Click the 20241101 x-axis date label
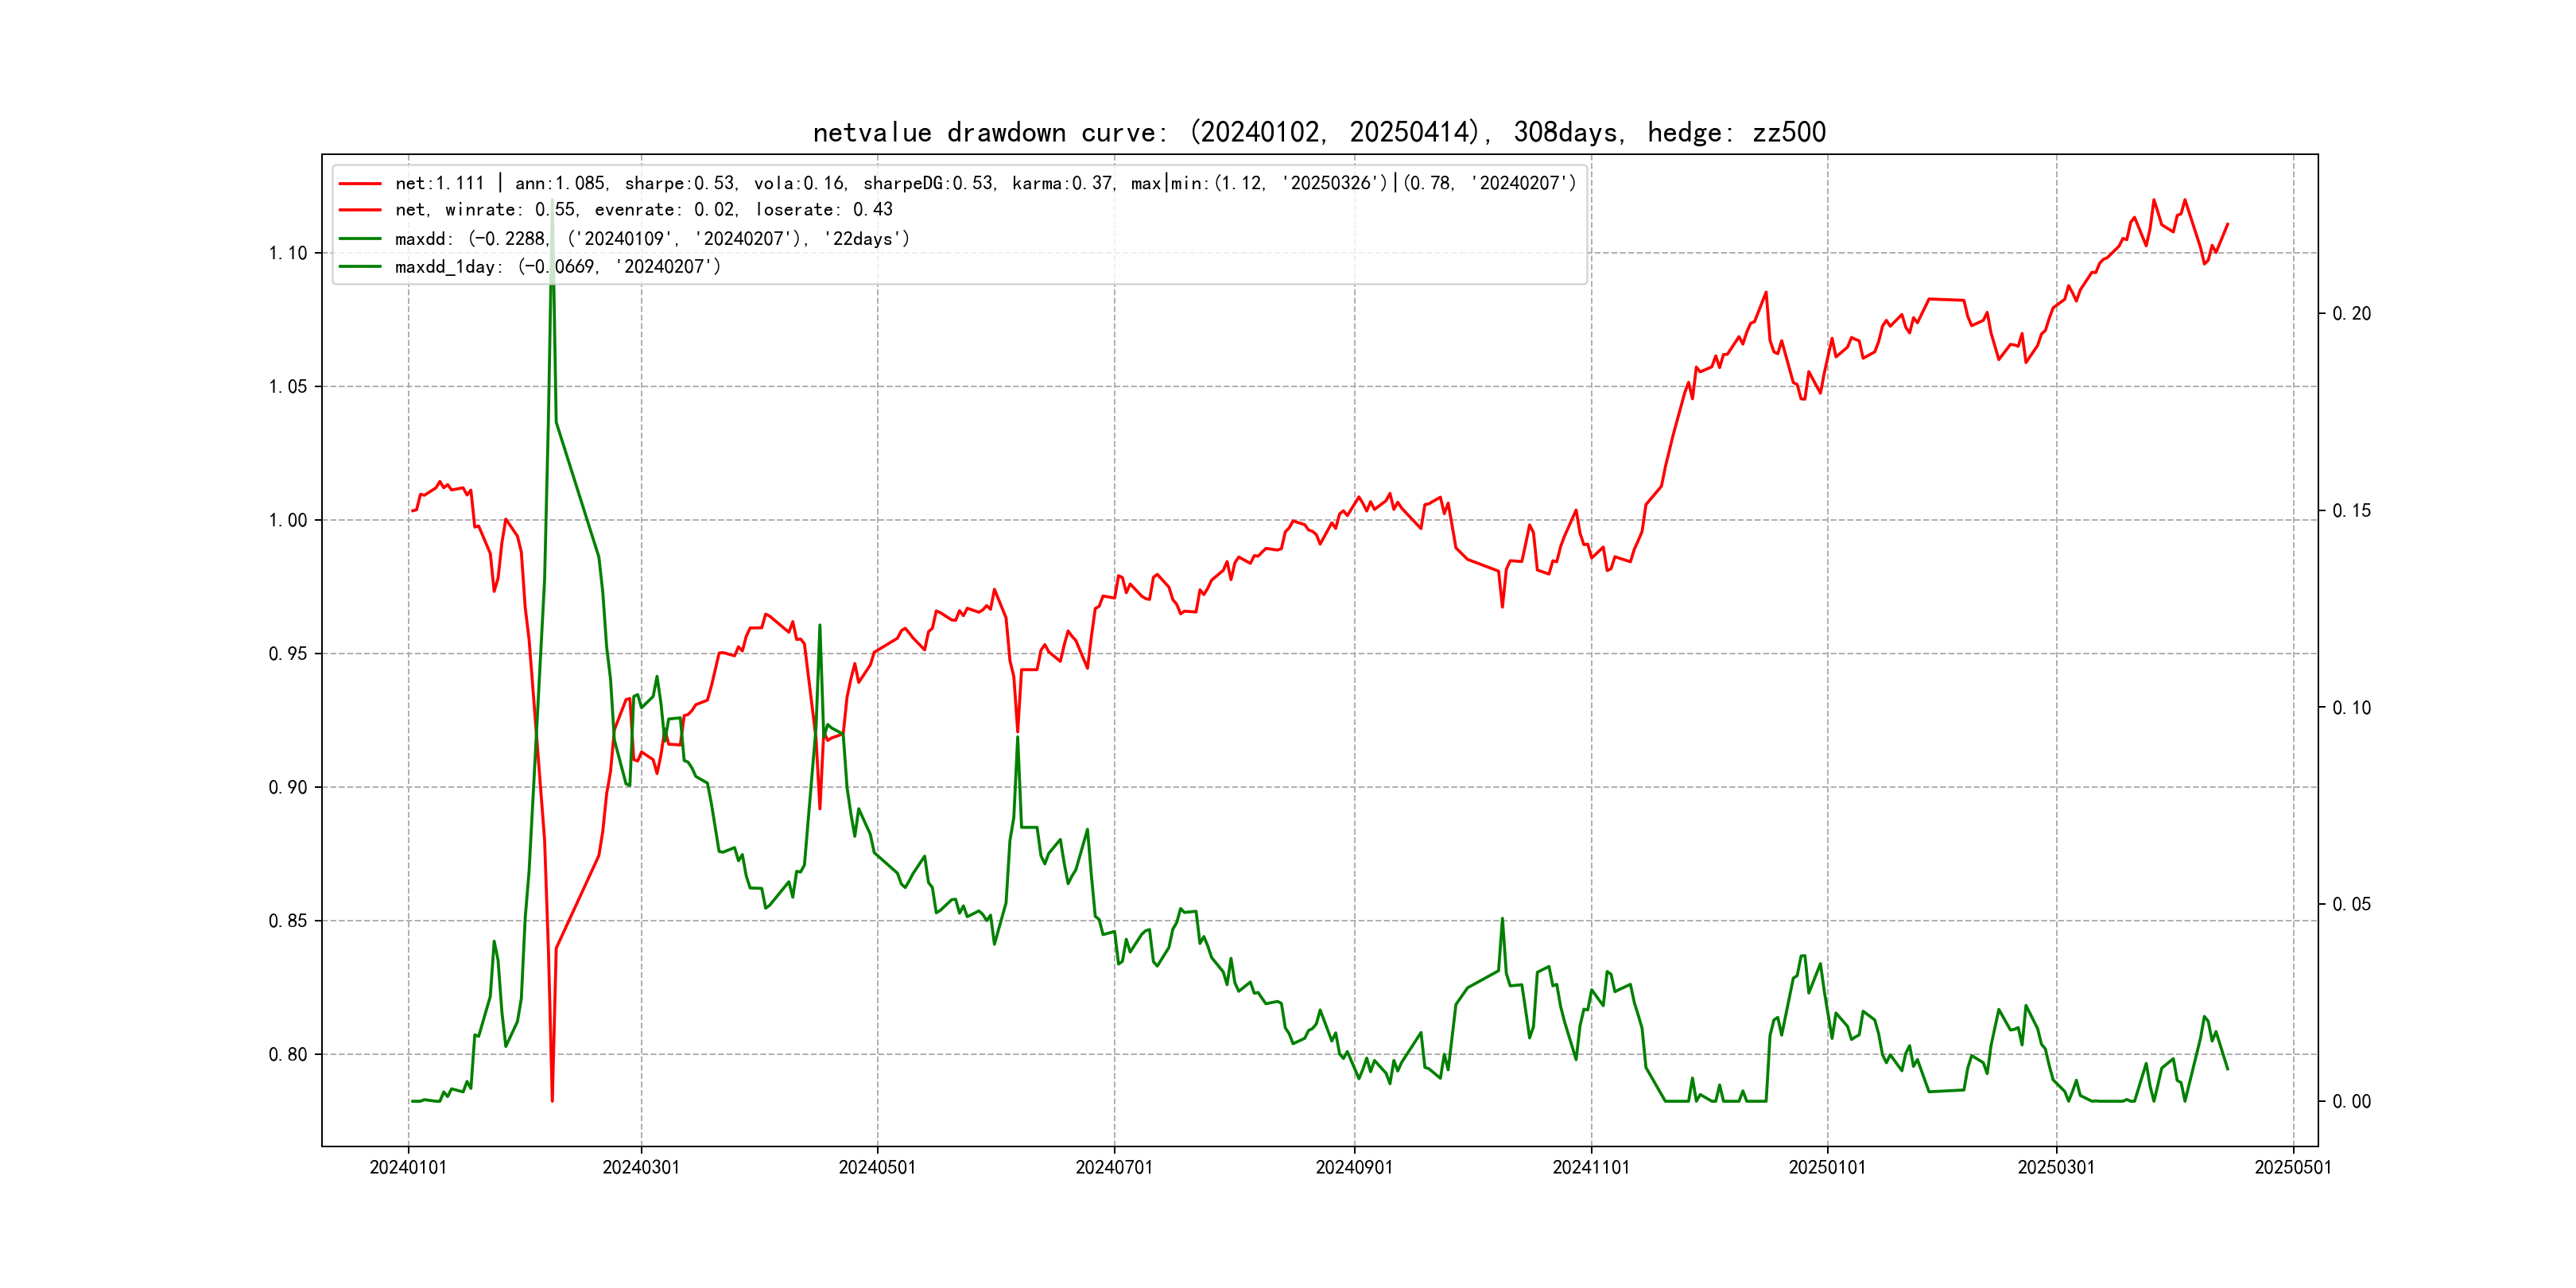The height and width of the screenshot is (1288, 2576). (1591, 1168)
